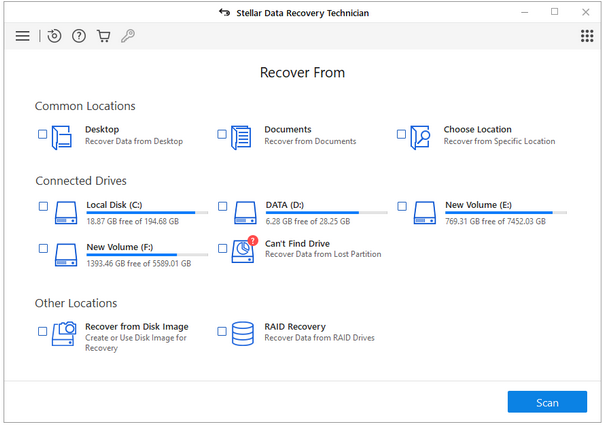This screenshot has height=425, width=602.
Task: Tick the New Volume (E:) checkbox
Action: point(402,206)
